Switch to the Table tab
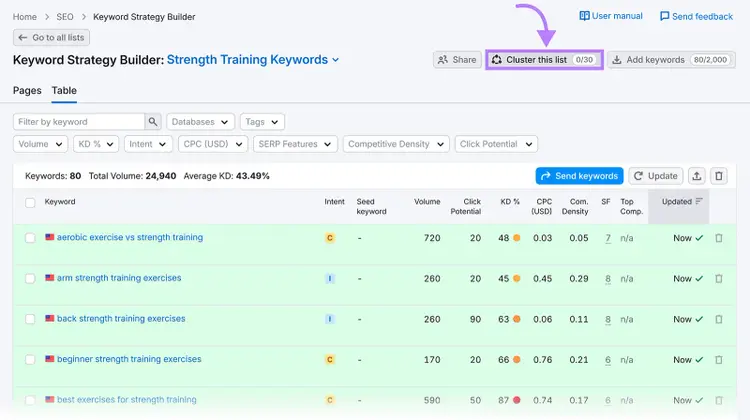The width and height of the screenshot is (750, 420). point(64,90)
